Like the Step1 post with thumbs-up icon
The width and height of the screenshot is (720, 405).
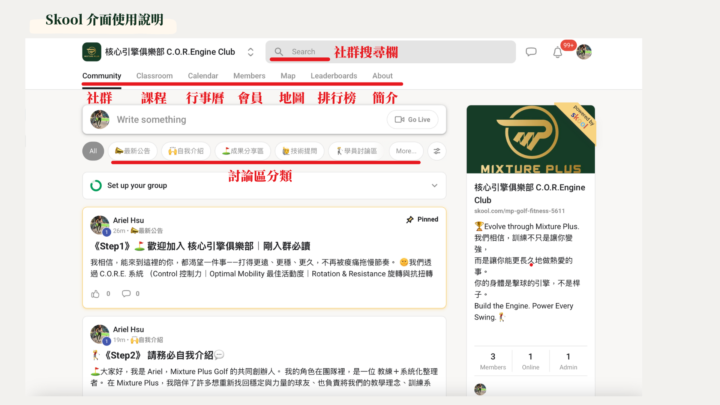coord(95,294)
